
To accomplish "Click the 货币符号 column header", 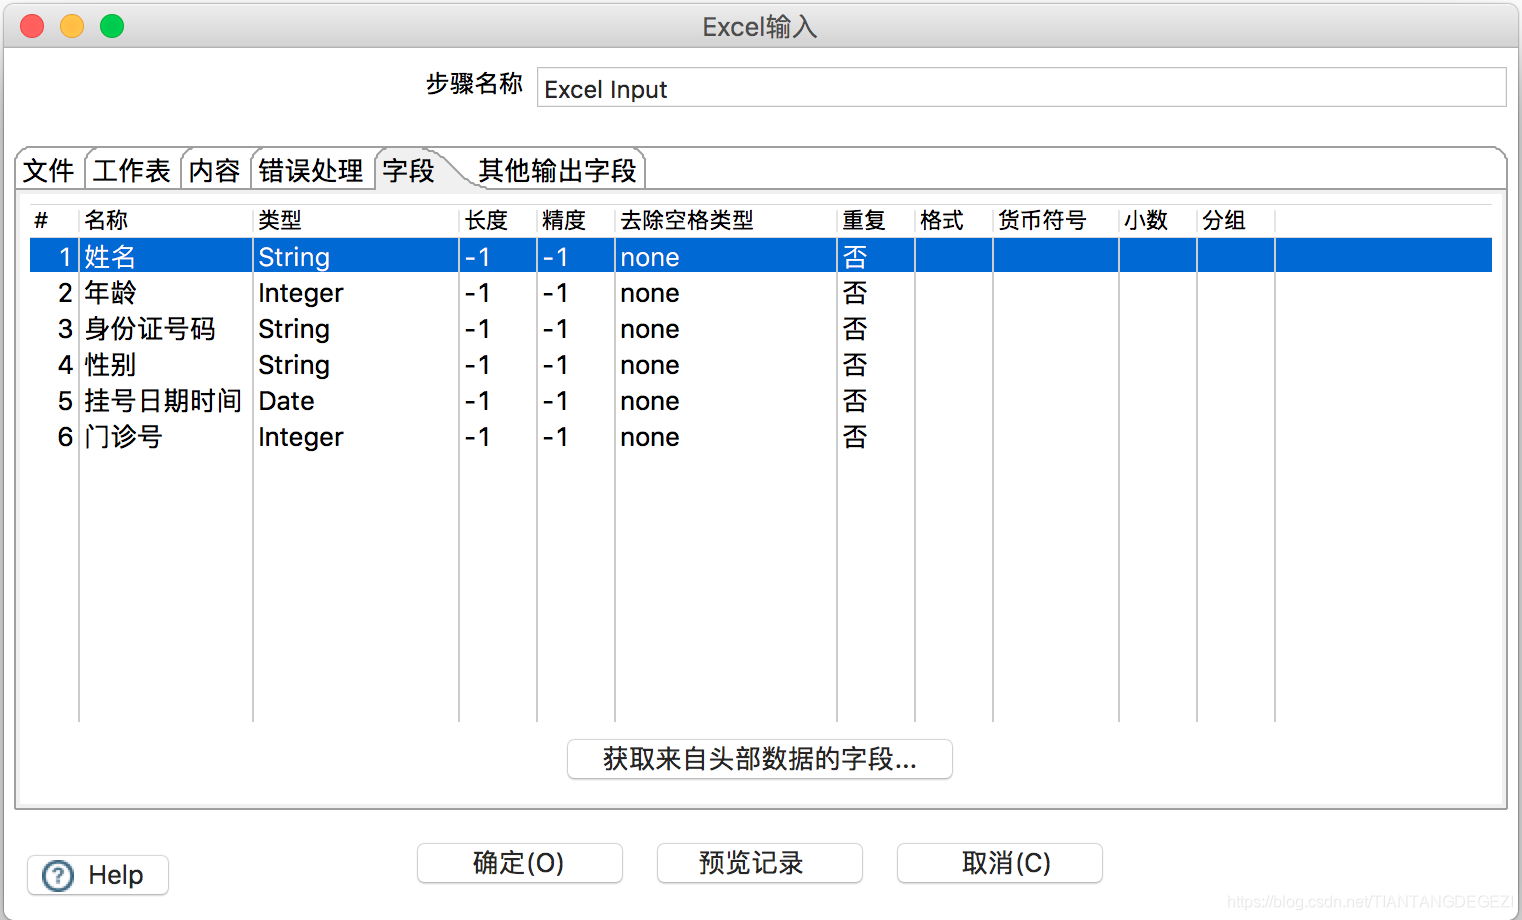I will pos(1055,220).
